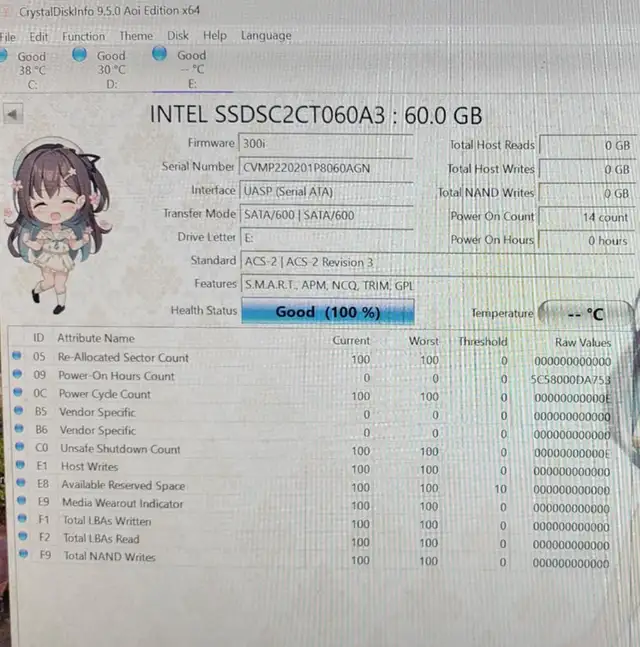640x647 pixels.
Task: Click the INTEL SSDSC2CT060A3 model title
Action: [x=315, y=114]
